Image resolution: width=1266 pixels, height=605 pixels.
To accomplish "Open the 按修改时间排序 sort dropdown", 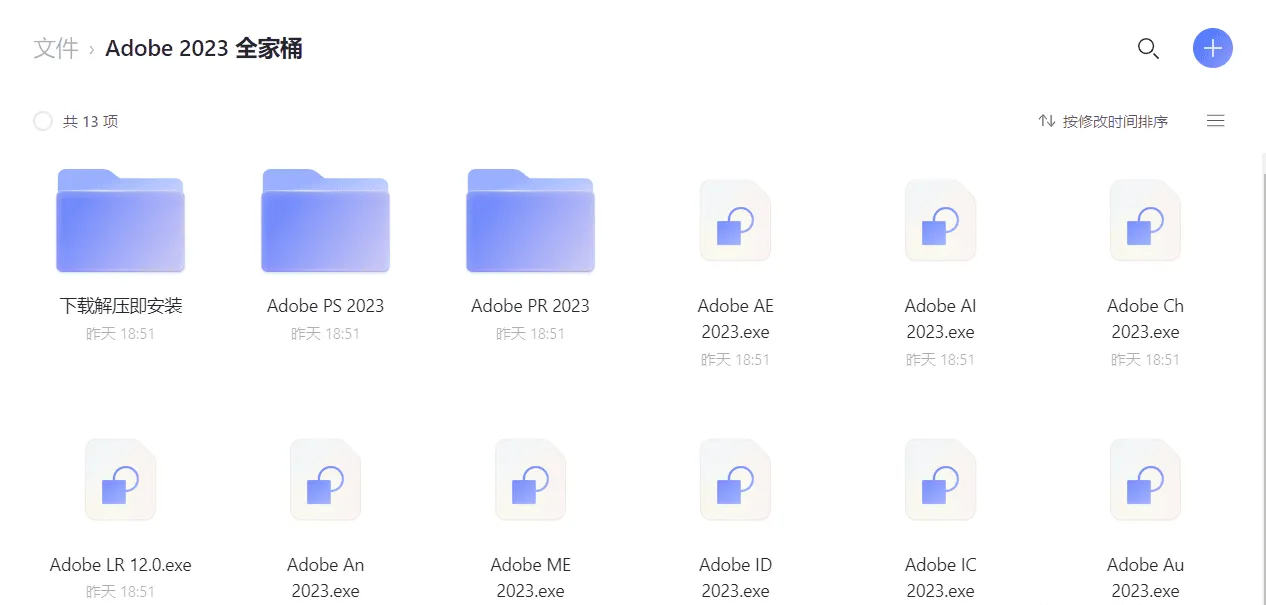I will pos(1103,121).
